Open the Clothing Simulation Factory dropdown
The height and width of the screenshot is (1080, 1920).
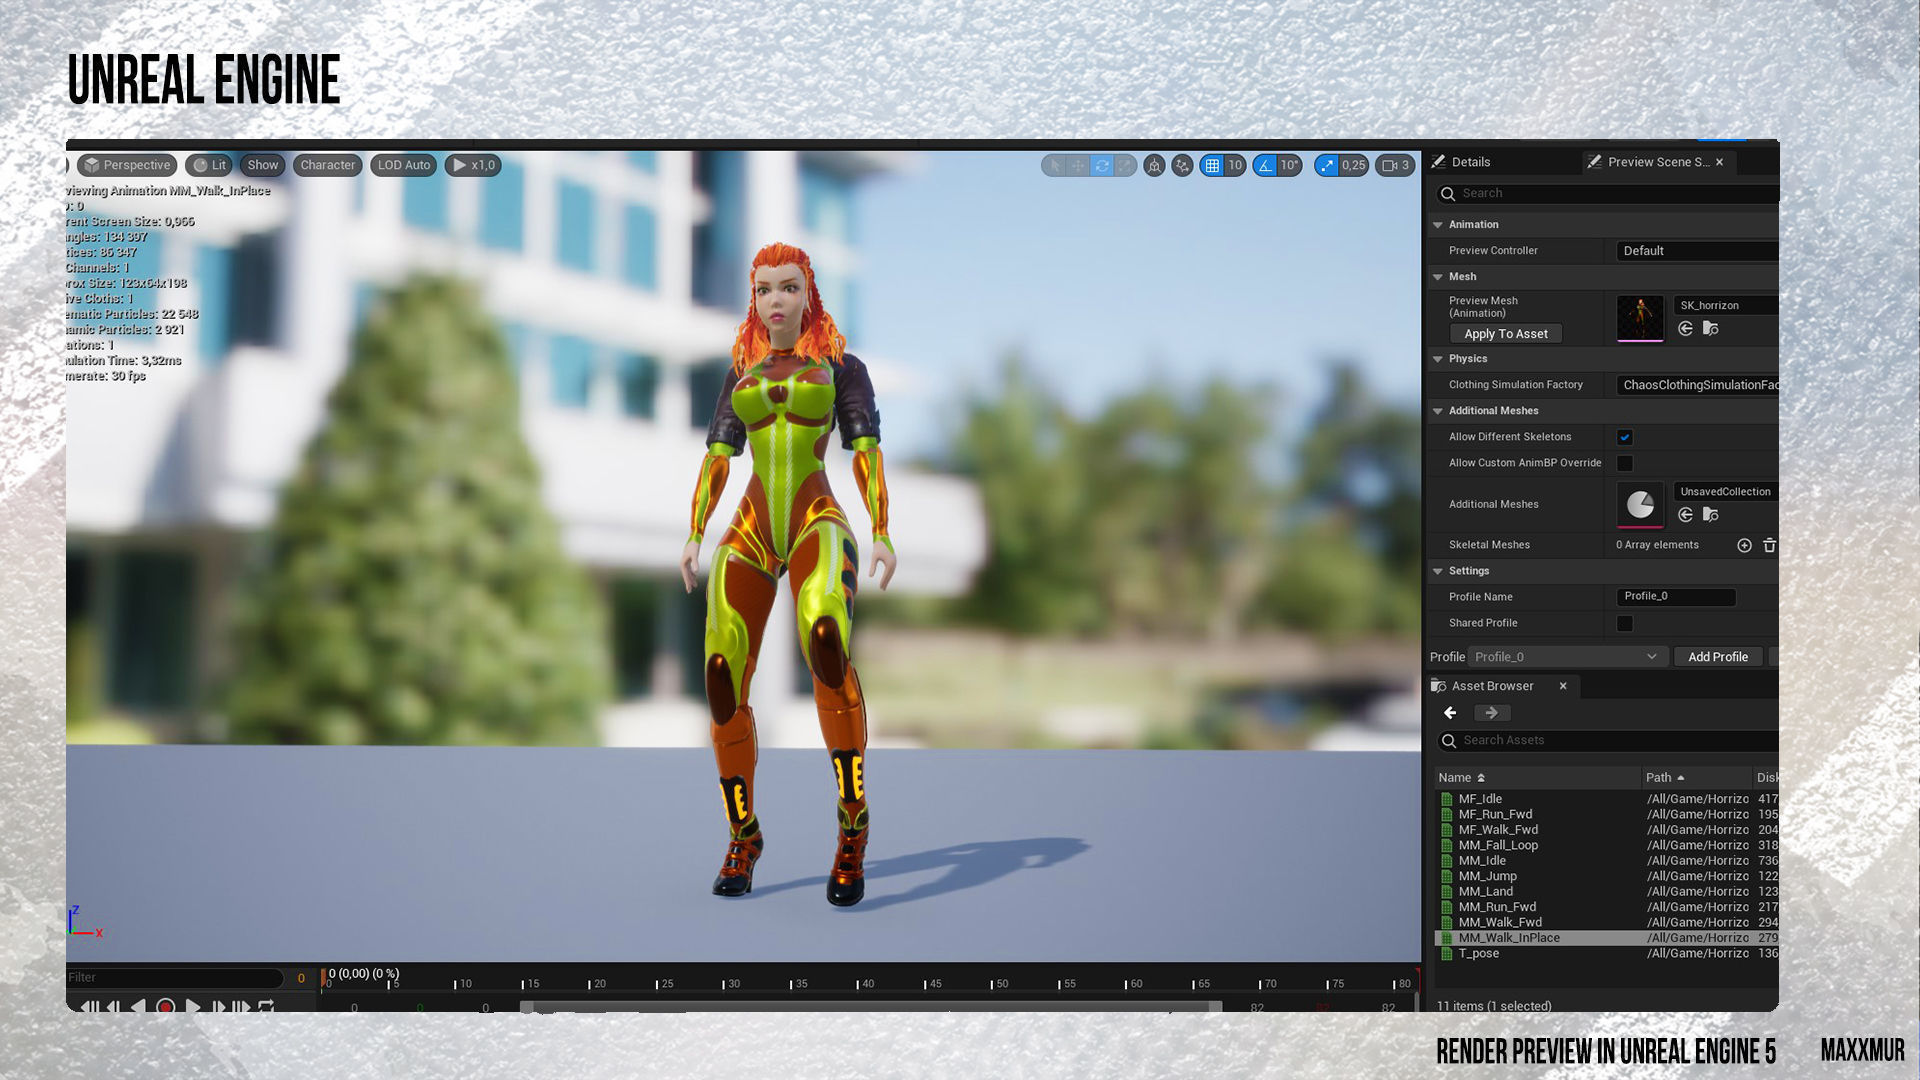tap(1697, 385)
